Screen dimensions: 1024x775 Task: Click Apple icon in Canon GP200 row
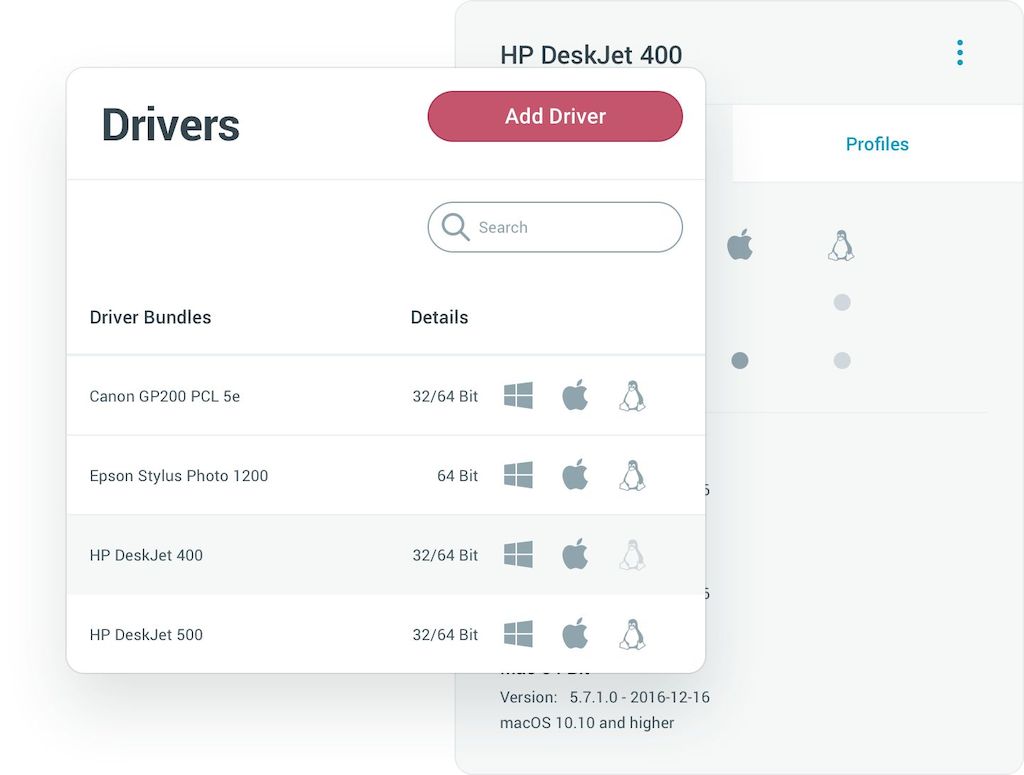tap(575, 395)
